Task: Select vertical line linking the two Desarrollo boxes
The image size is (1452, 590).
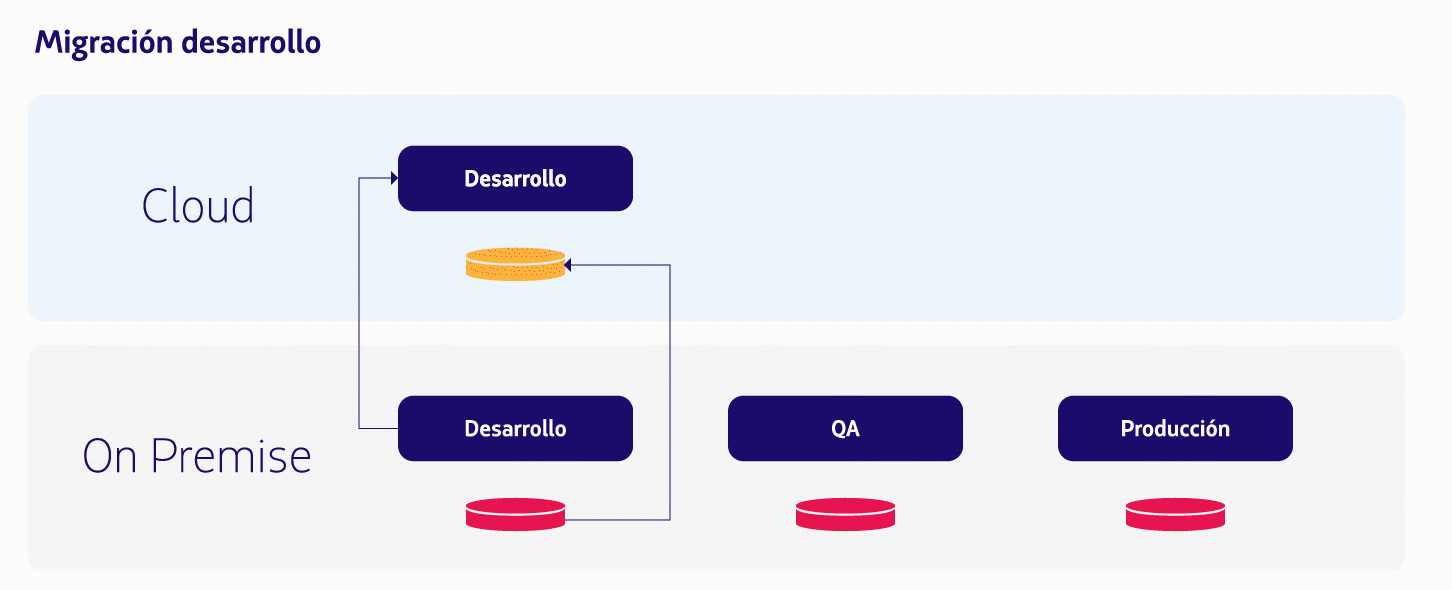Action: [358, 300]
